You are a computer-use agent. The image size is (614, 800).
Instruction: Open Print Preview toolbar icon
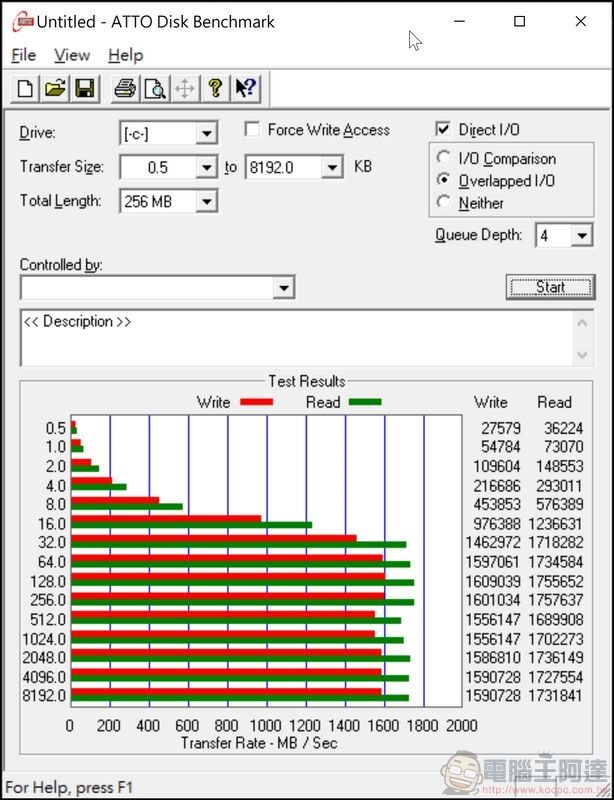(155, 89)
